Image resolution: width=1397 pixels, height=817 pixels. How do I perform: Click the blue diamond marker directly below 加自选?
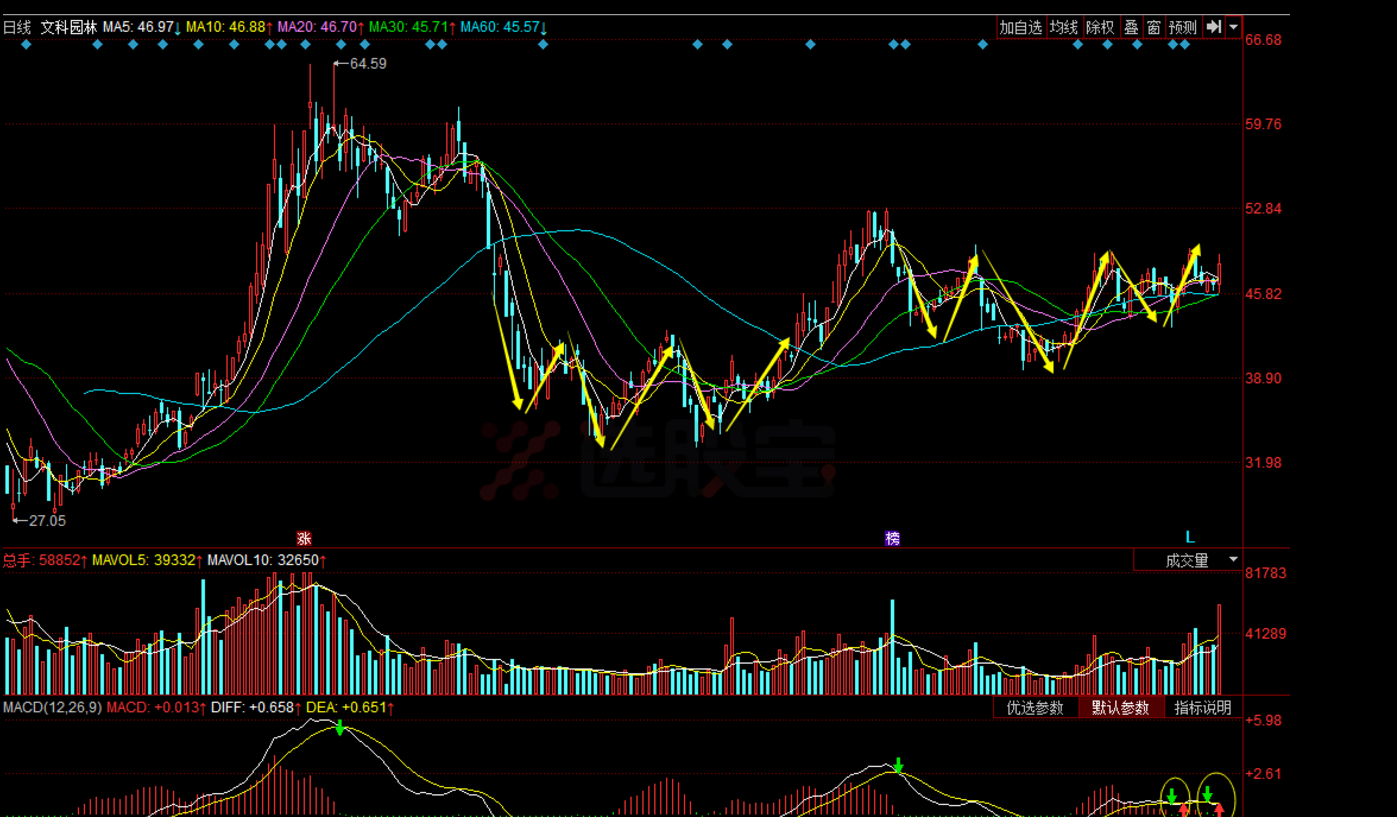click(x=982, y=44)
